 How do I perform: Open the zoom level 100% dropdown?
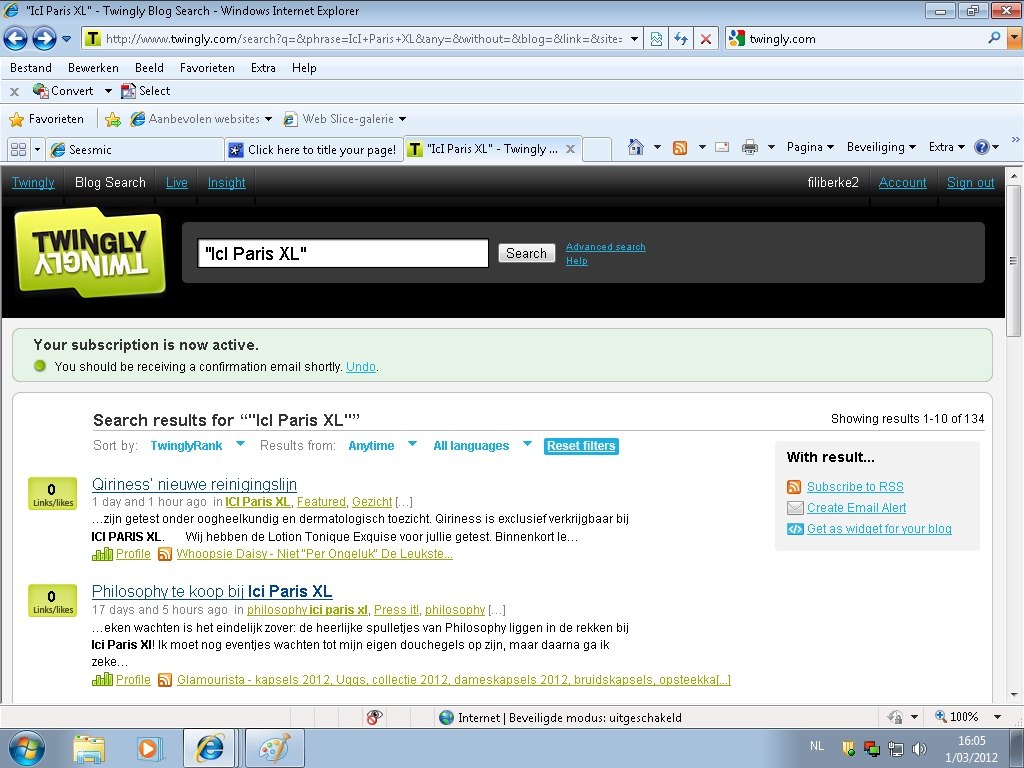pos(997,717)
